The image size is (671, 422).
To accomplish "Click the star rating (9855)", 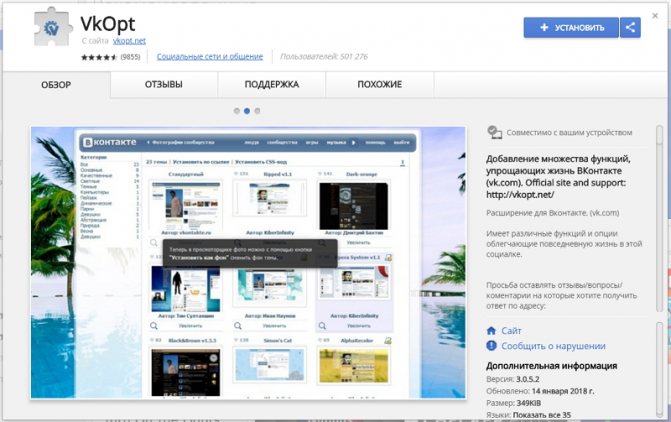I will (110, 57).
